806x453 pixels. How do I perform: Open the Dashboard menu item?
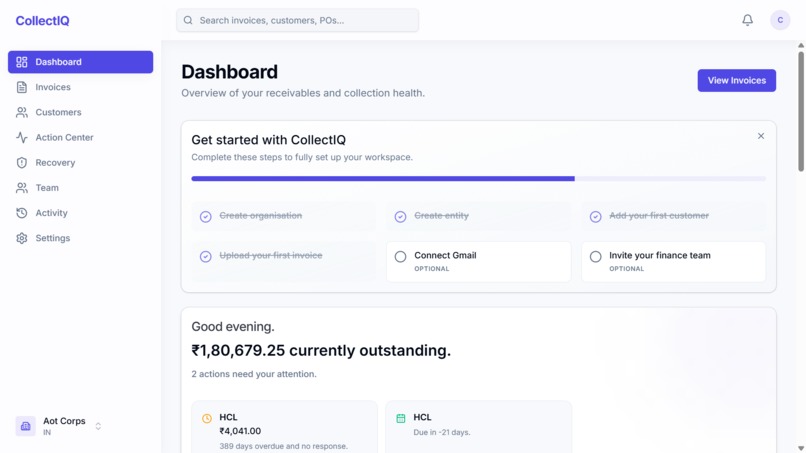(x=80, y=62)
